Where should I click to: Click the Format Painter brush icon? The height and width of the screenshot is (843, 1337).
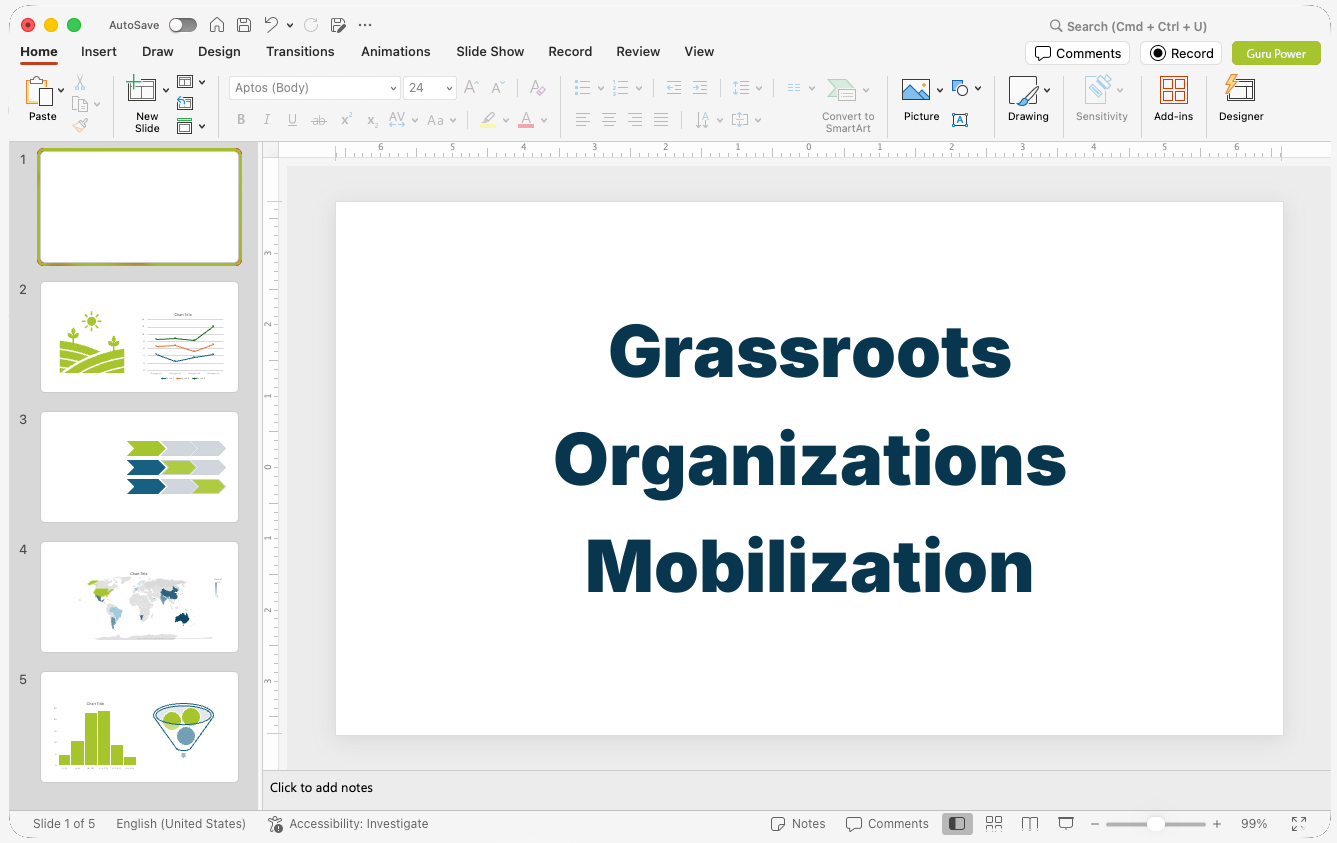point(80,125)
